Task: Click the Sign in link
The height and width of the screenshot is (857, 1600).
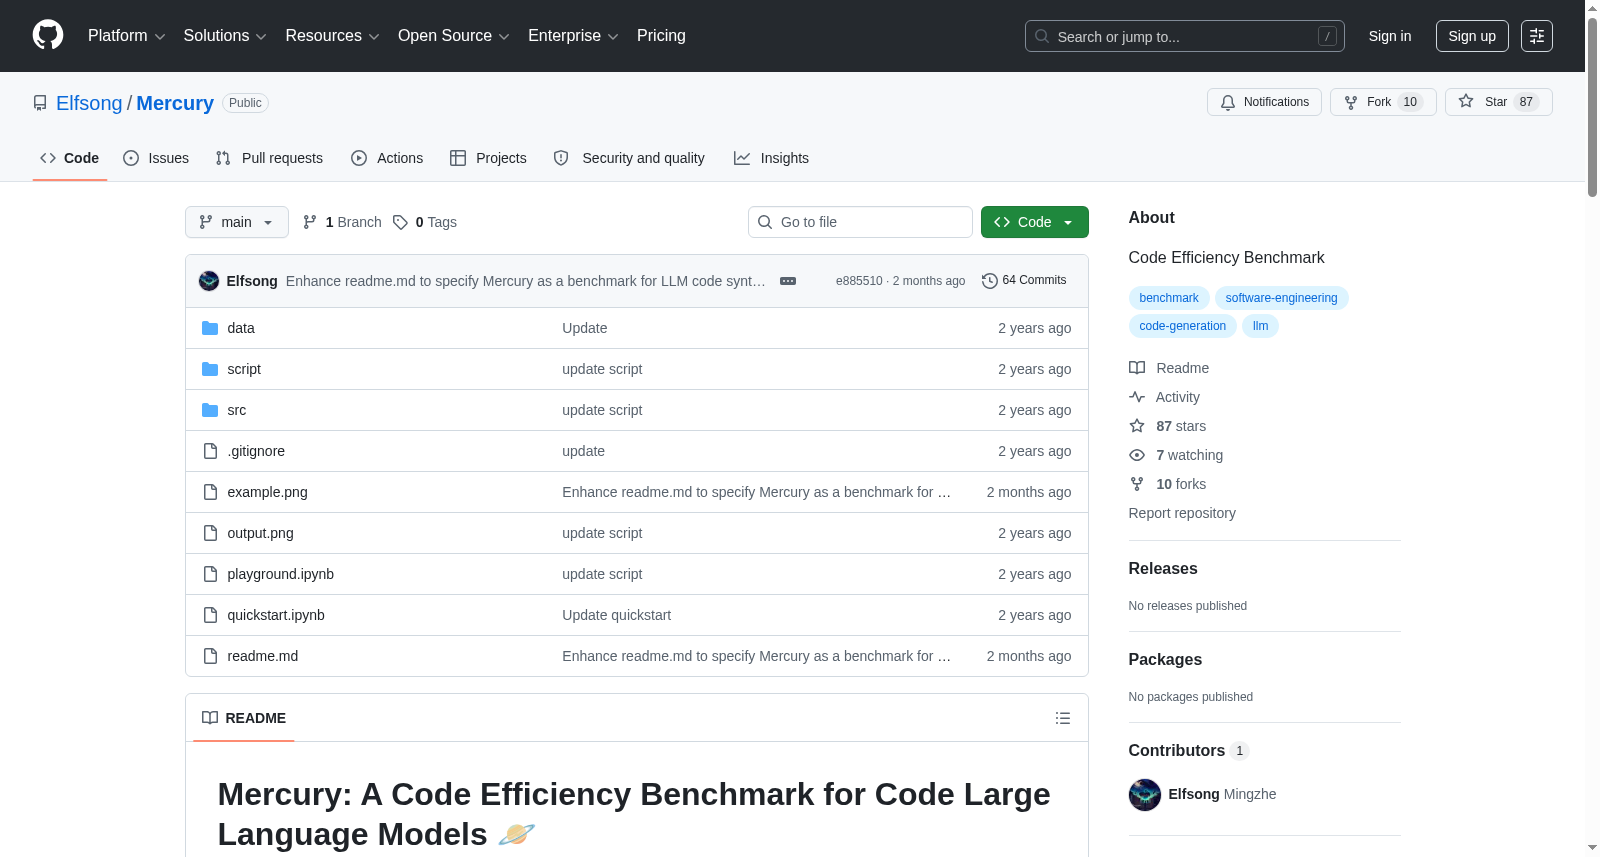Action: pyautogui.click(x=1390, y=36)
